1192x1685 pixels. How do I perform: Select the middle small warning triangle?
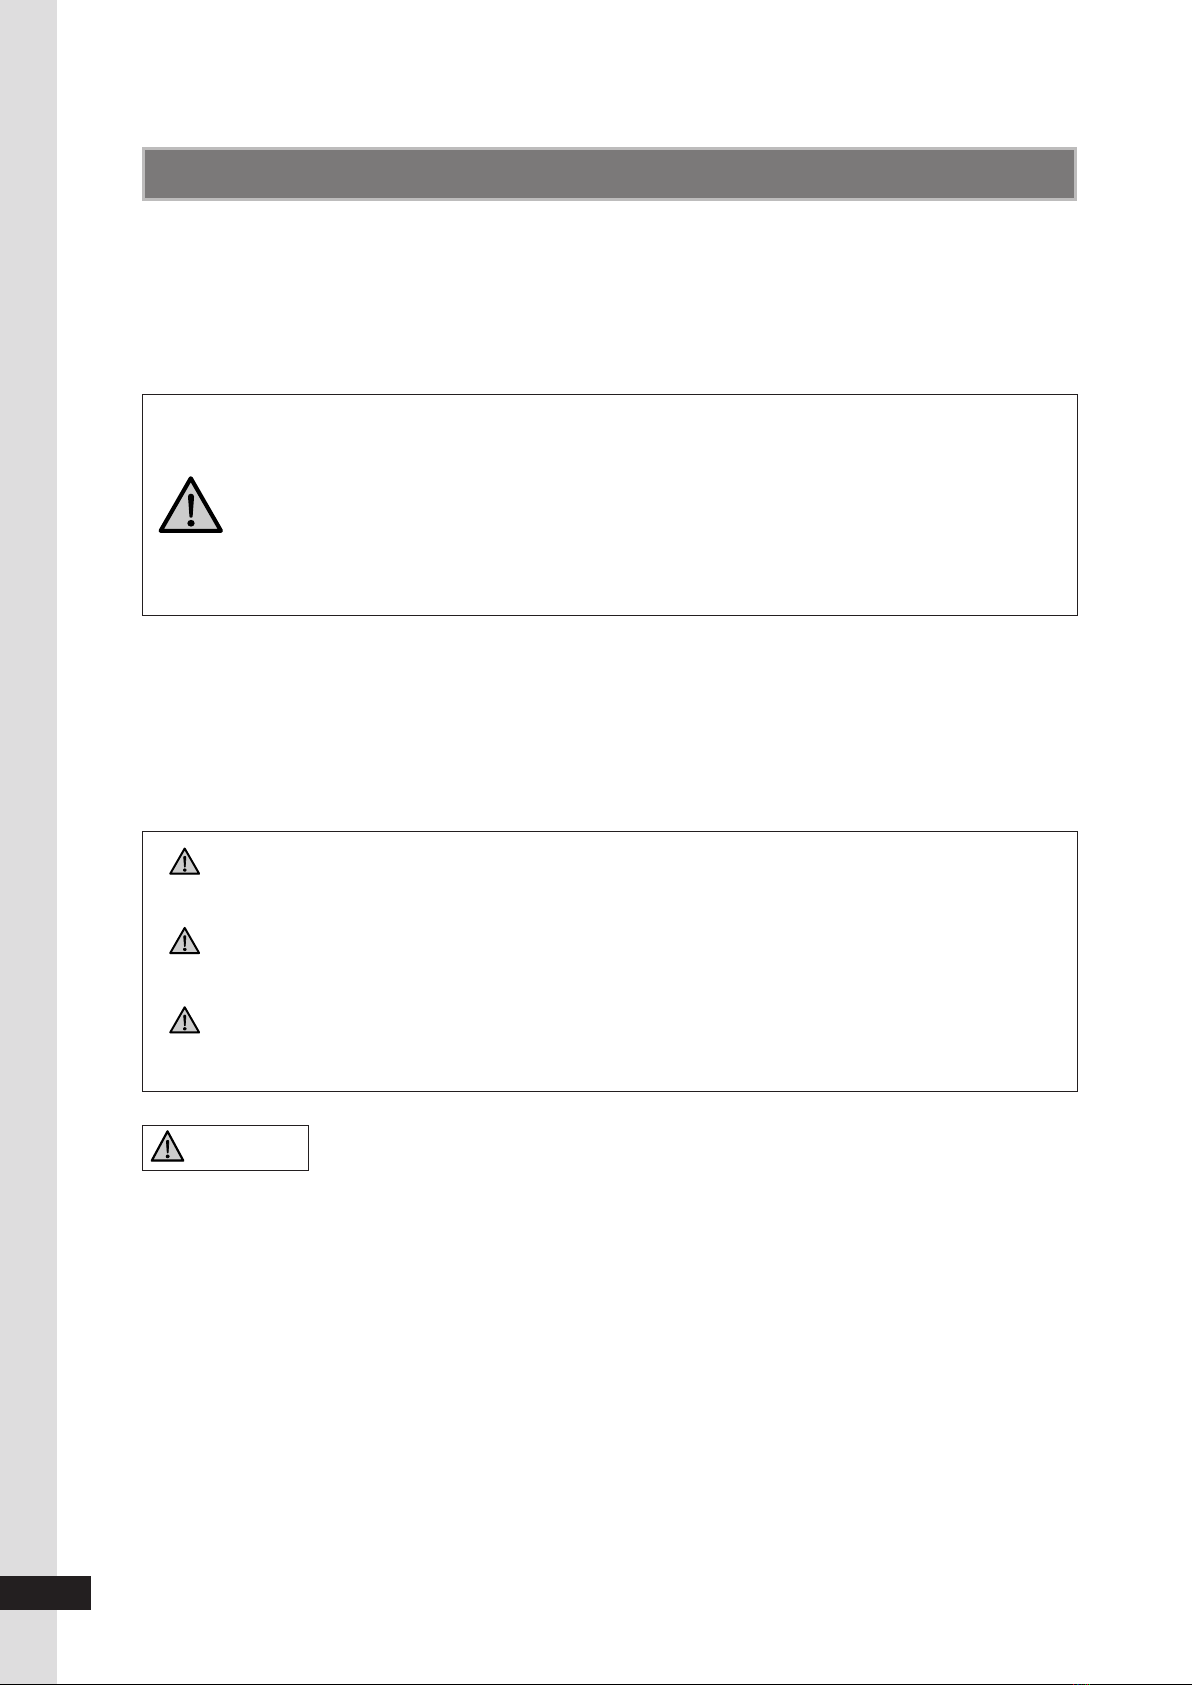(184, 941)
